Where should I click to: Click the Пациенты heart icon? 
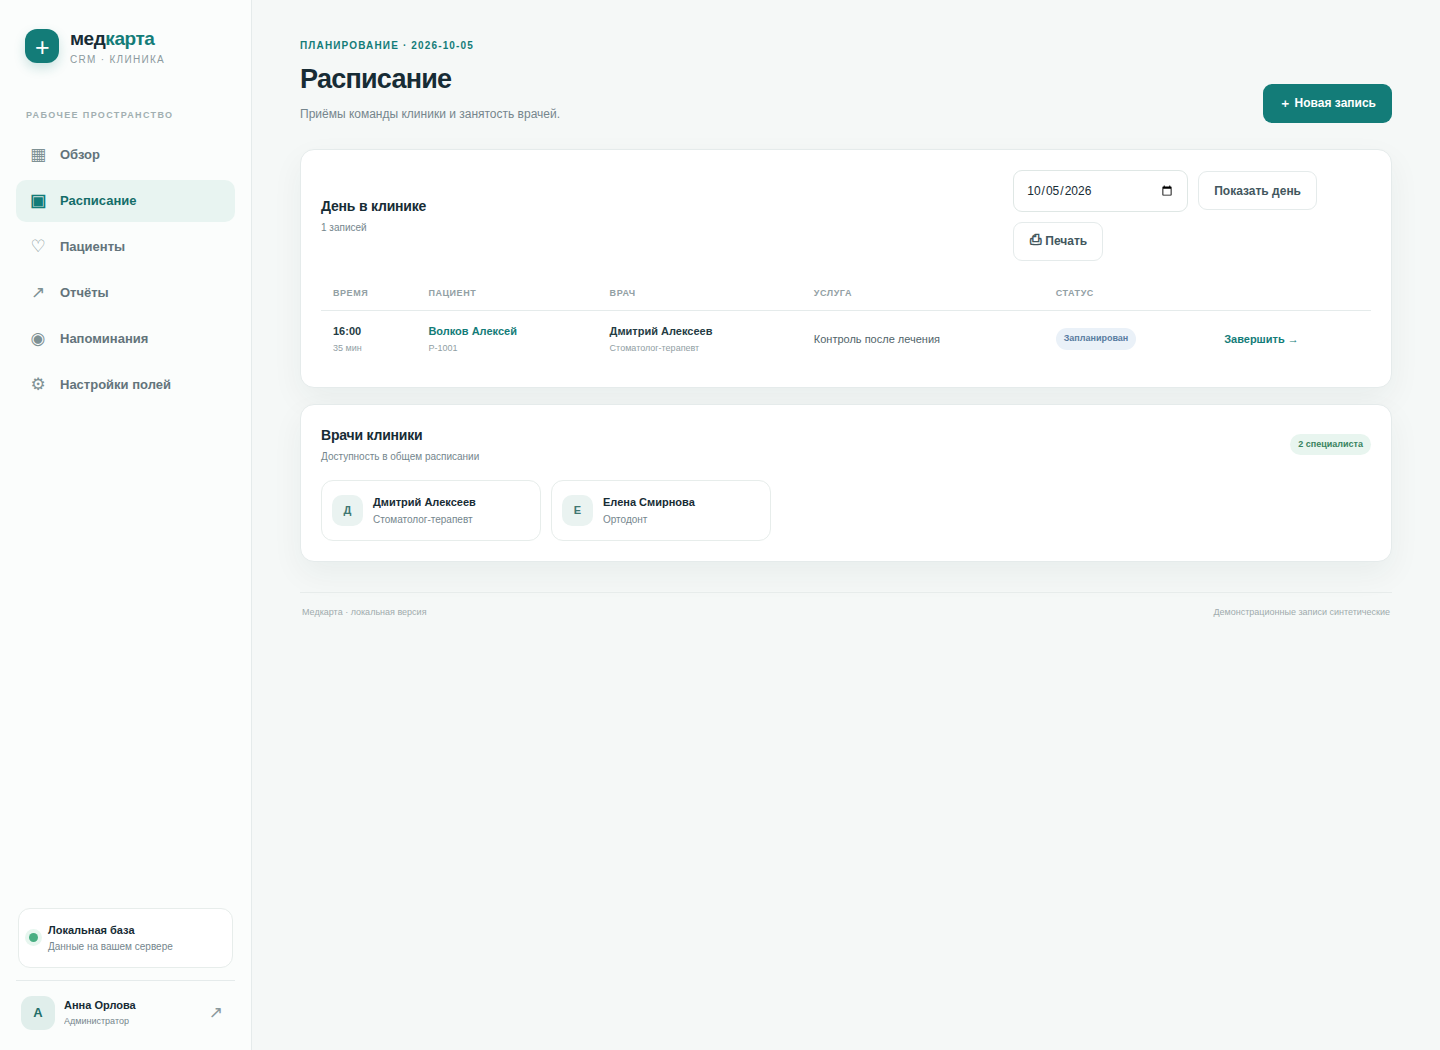point(38,247)
